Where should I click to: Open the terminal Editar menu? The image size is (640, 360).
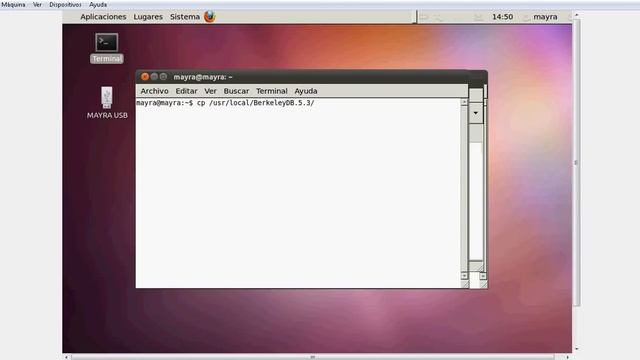click(186, 91)
